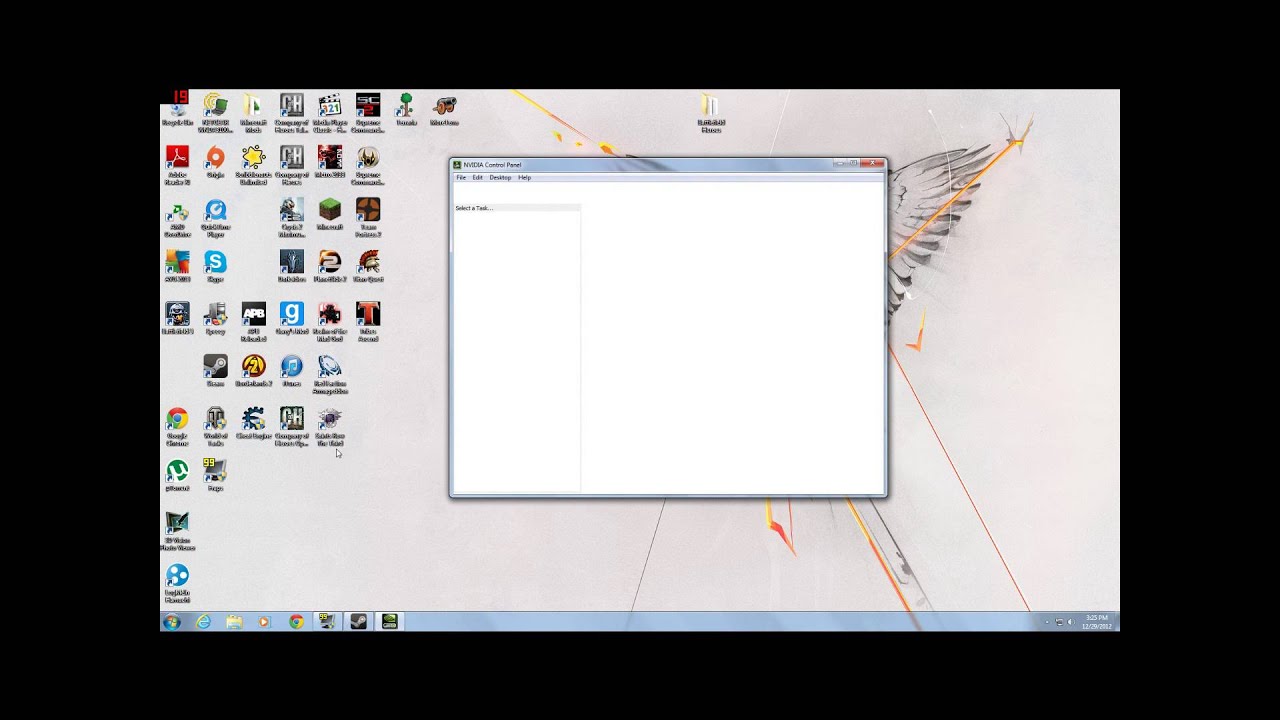This screenshot has height=720, width=1280.
Task: Switch to Fraps on the taskbar
Action: (327, 621)
